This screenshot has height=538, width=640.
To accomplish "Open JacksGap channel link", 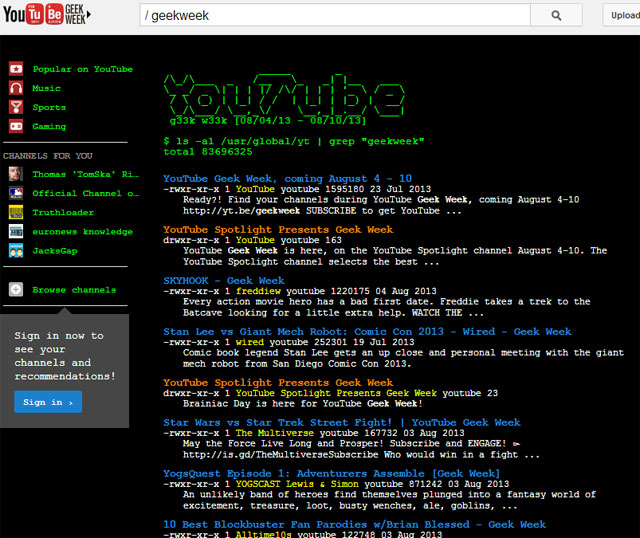I will pyautogui.click(x=55, y=251).
